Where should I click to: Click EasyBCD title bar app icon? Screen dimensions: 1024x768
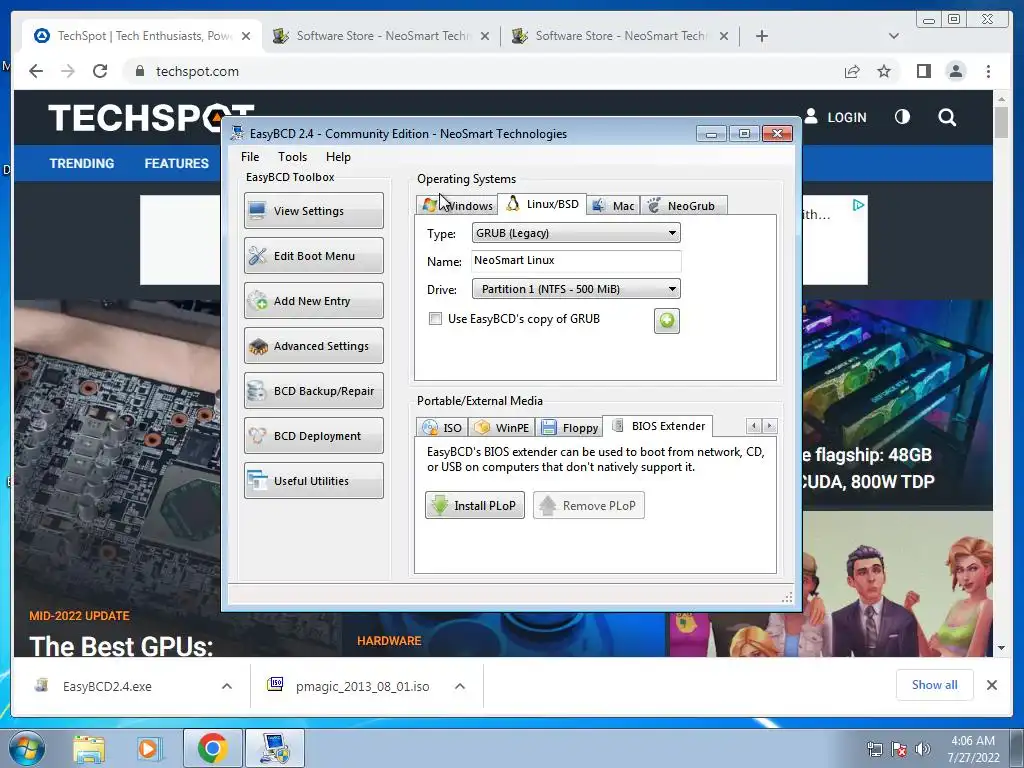click(237, 133)
